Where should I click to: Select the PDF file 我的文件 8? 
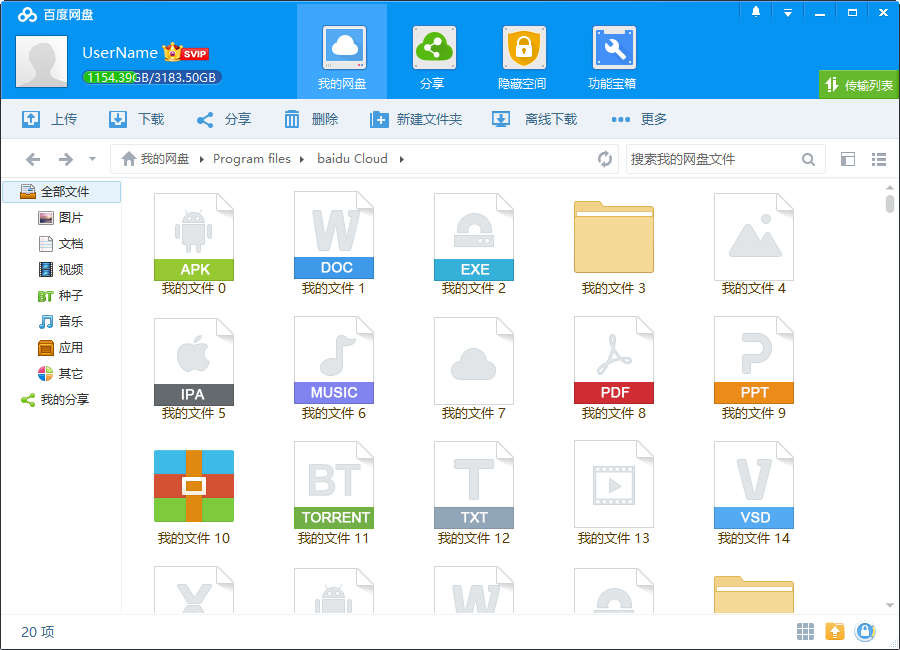pos(614,369)
